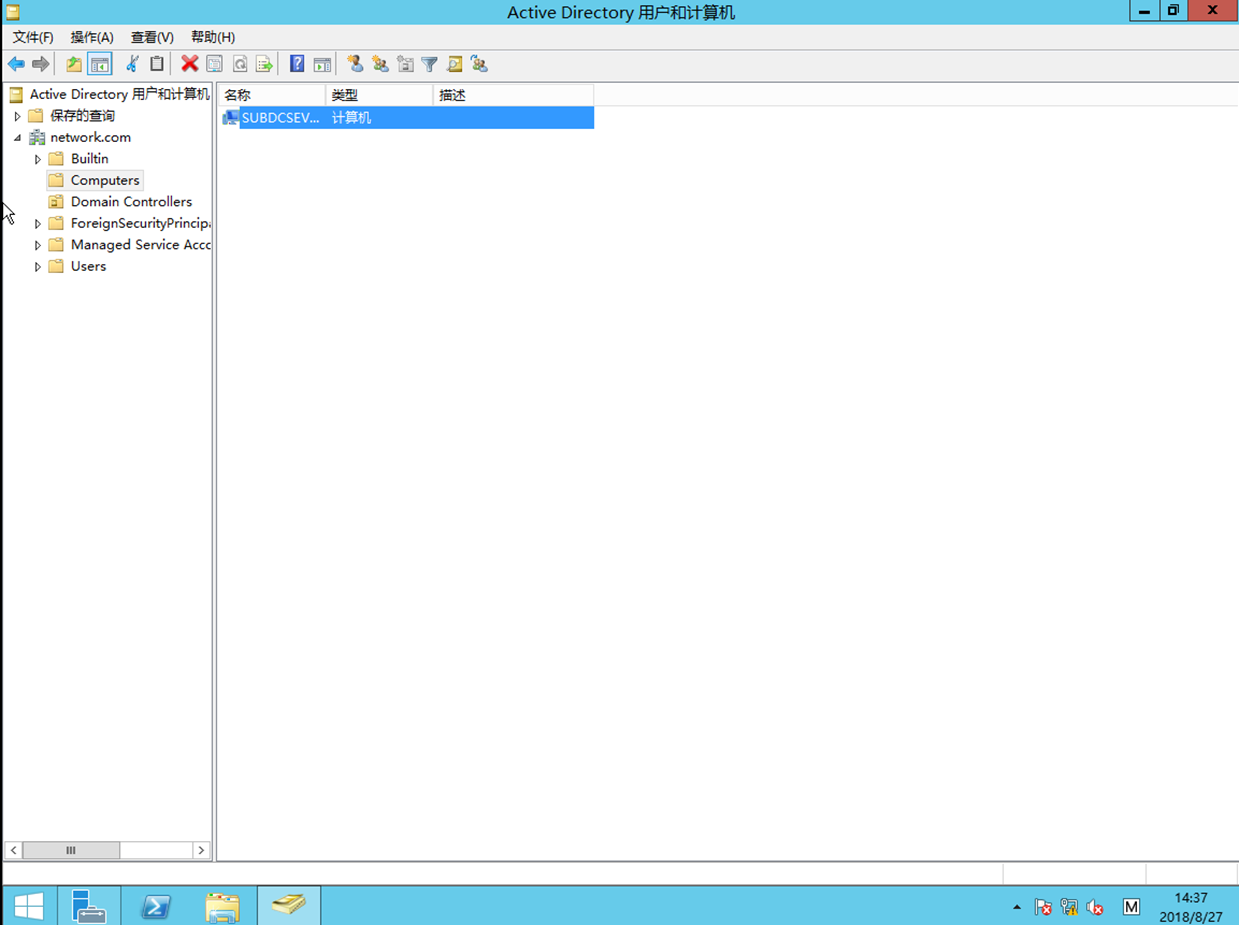Open Help with the blue question mark icon
1239x925 pixels.
point(297,64)
